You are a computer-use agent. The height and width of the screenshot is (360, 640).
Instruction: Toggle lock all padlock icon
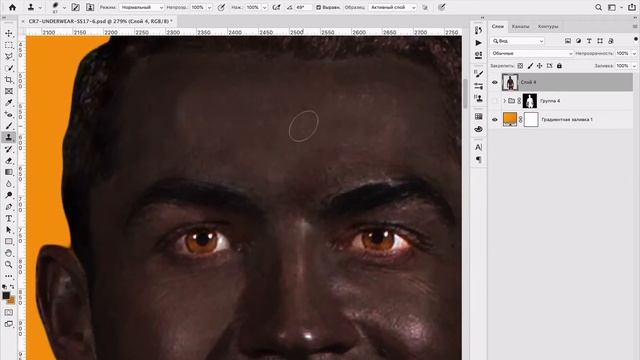coord(559,66)
